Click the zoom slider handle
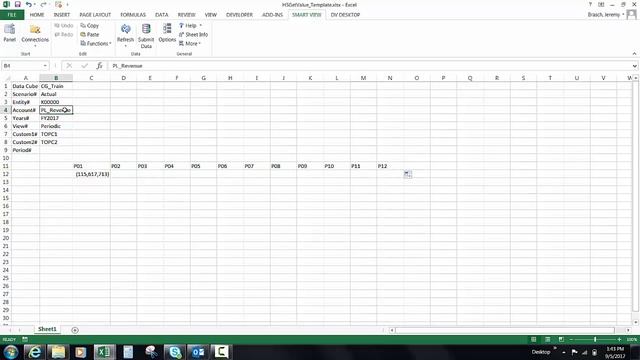The width and height of the screenshot is (640, 360). [x=595, y=339]
